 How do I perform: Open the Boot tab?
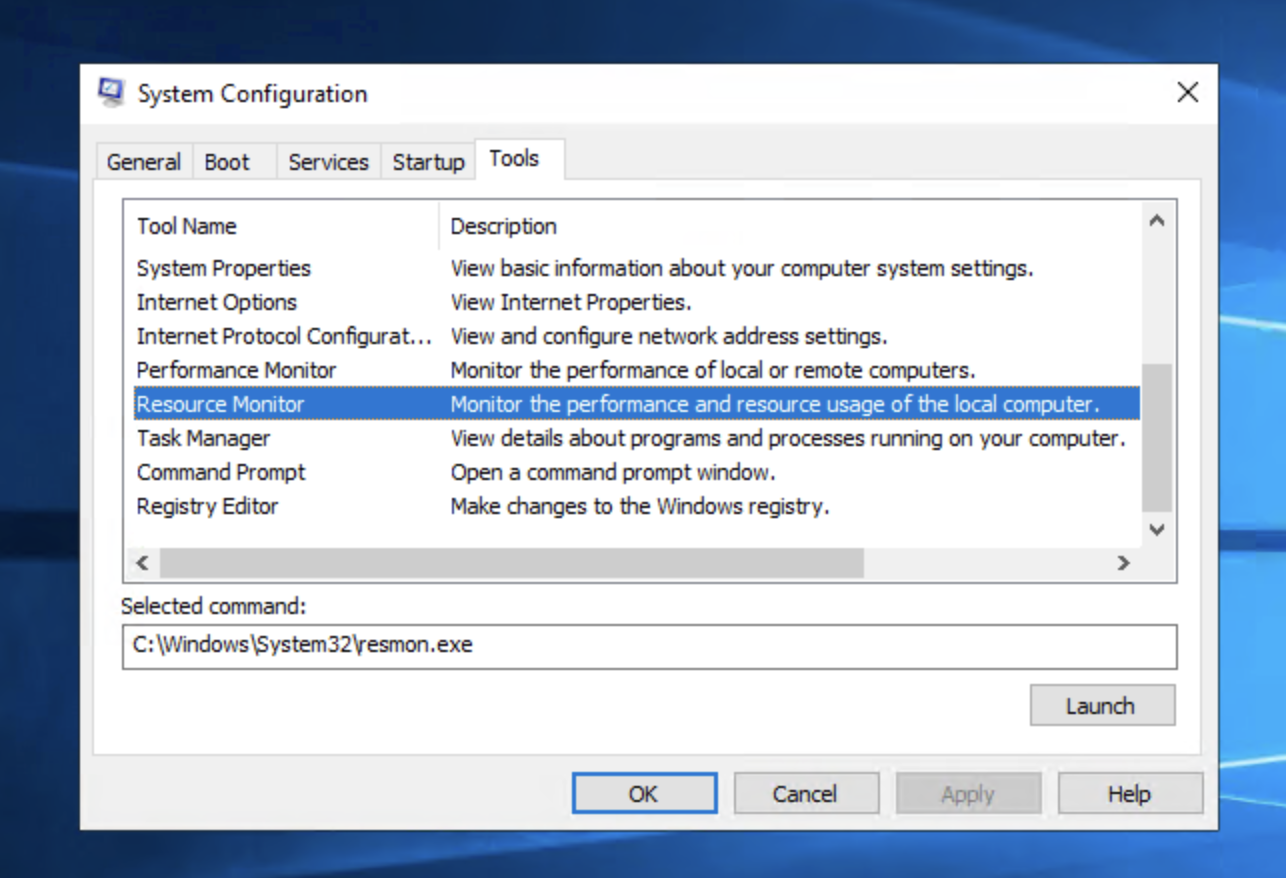click(227, 162)
